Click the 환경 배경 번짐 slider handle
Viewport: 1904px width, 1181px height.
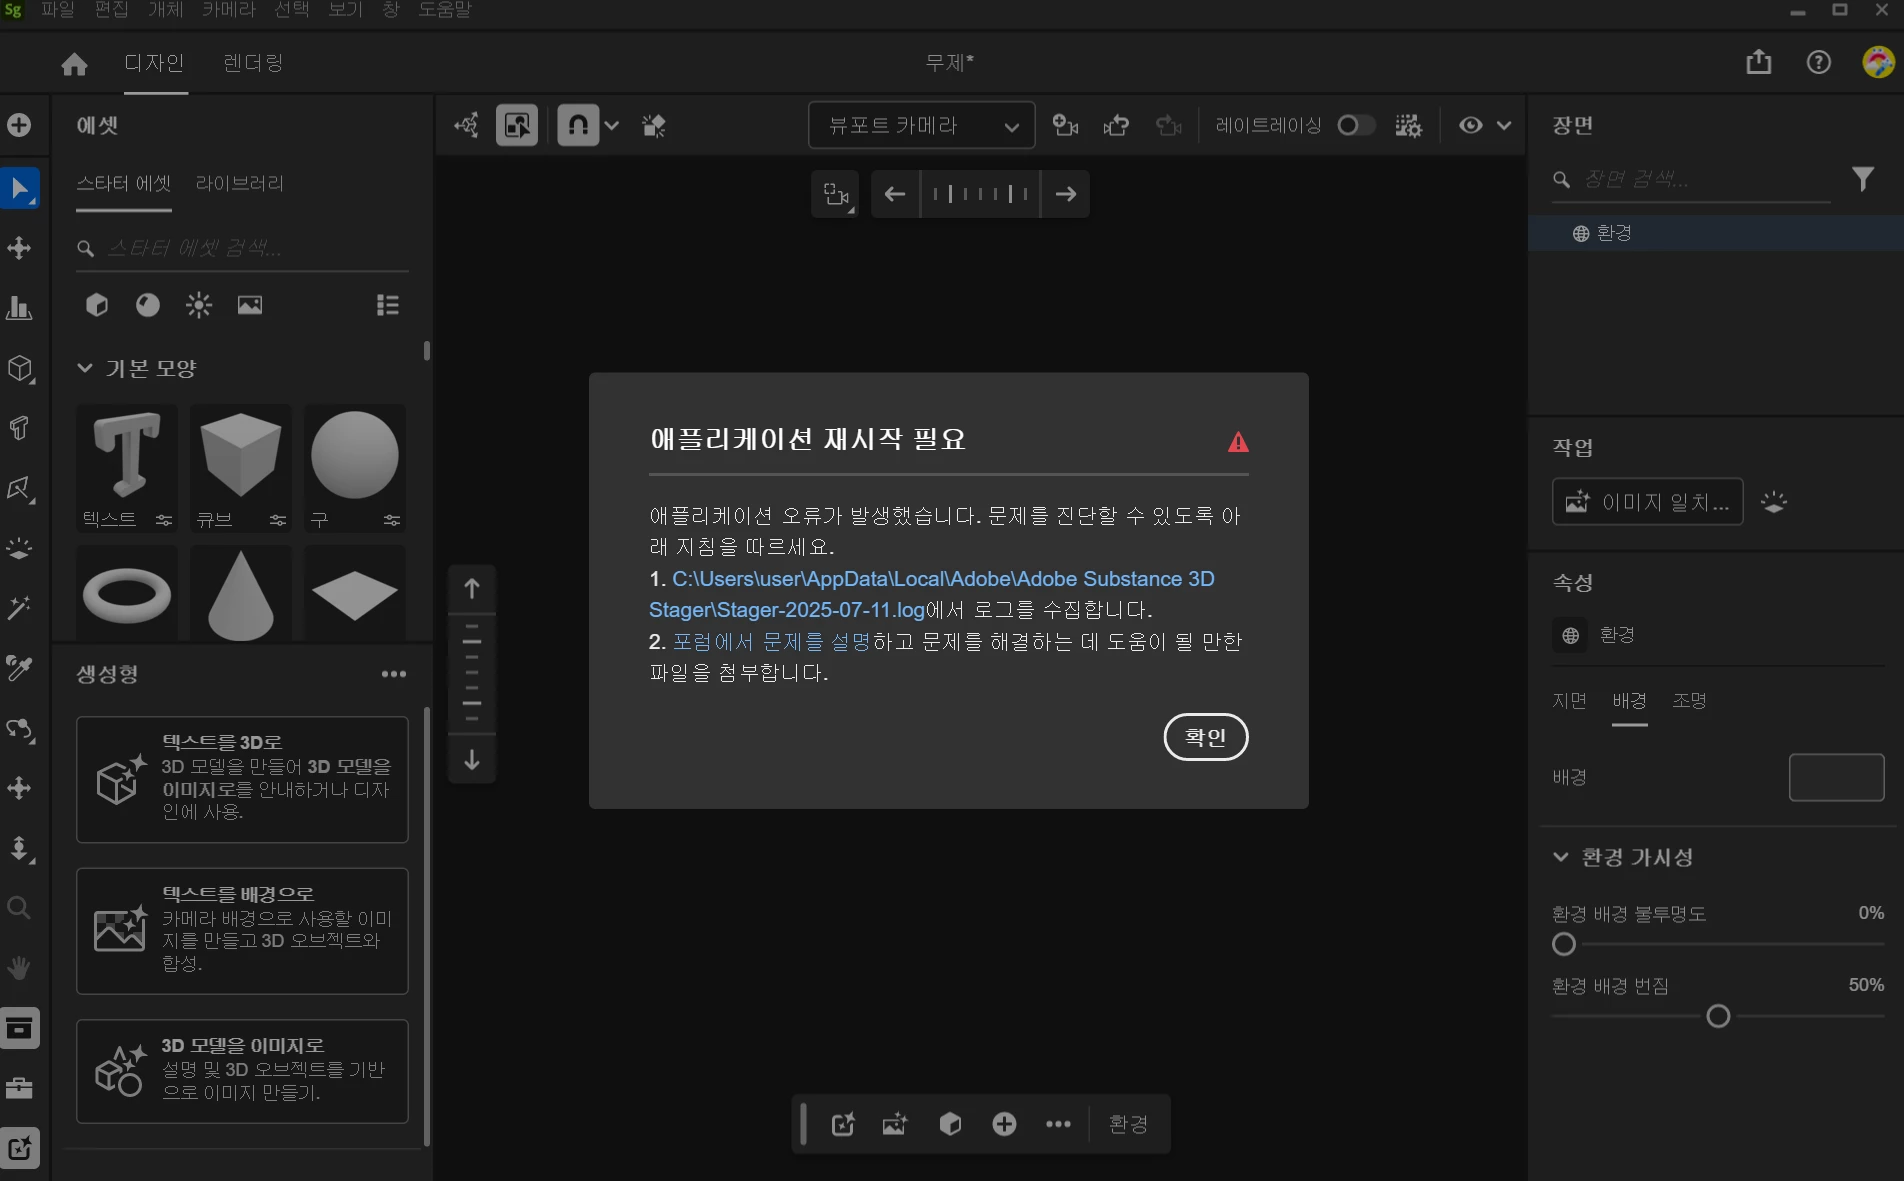tap(1718, 1016)
